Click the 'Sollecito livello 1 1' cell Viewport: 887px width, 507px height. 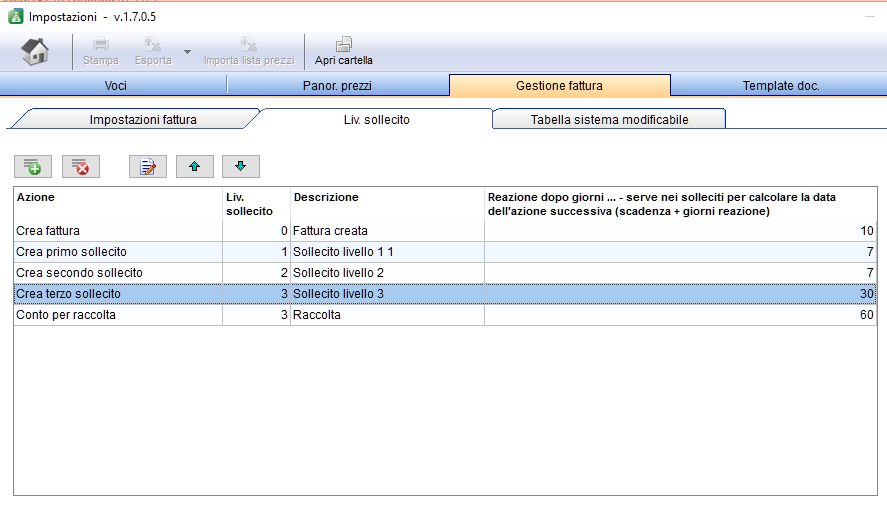[x=387, y=252]
